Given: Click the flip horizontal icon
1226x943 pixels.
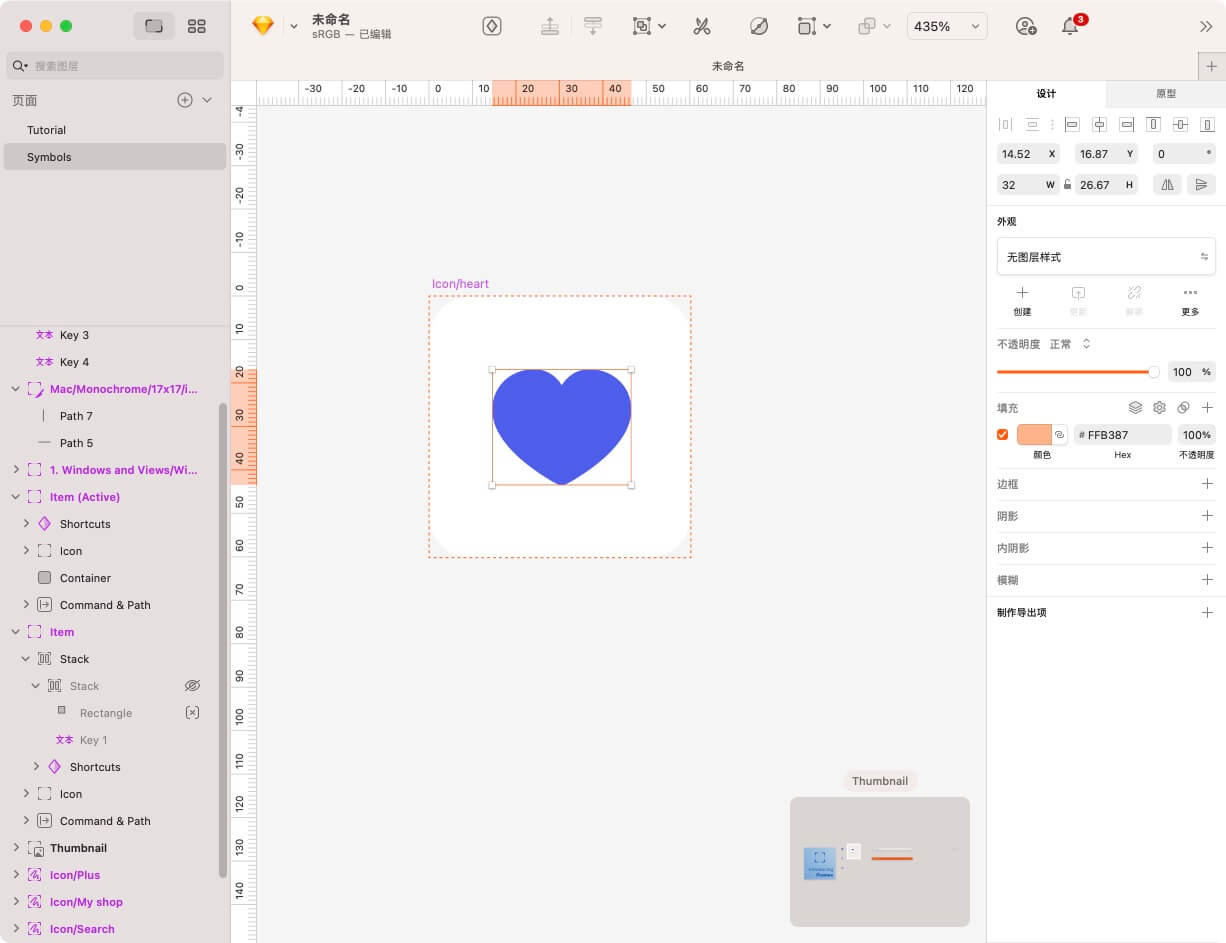Looking at the screenshot, I should (x=1167, y=184).
